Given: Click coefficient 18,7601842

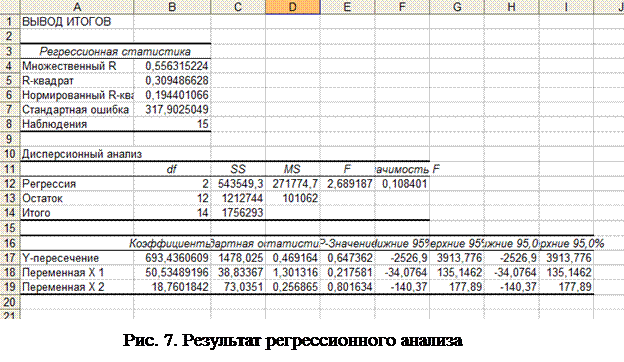Looking at the screenshot, I should [172, 287].
